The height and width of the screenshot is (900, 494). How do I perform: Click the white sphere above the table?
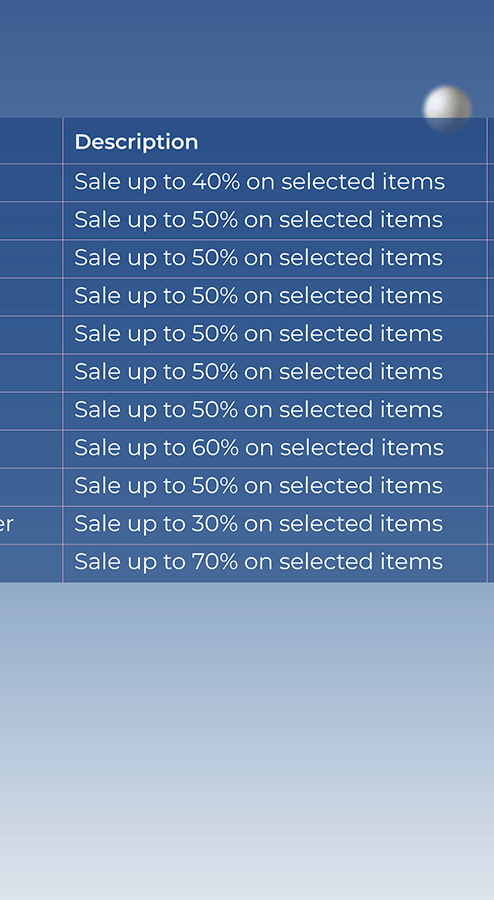447,107
